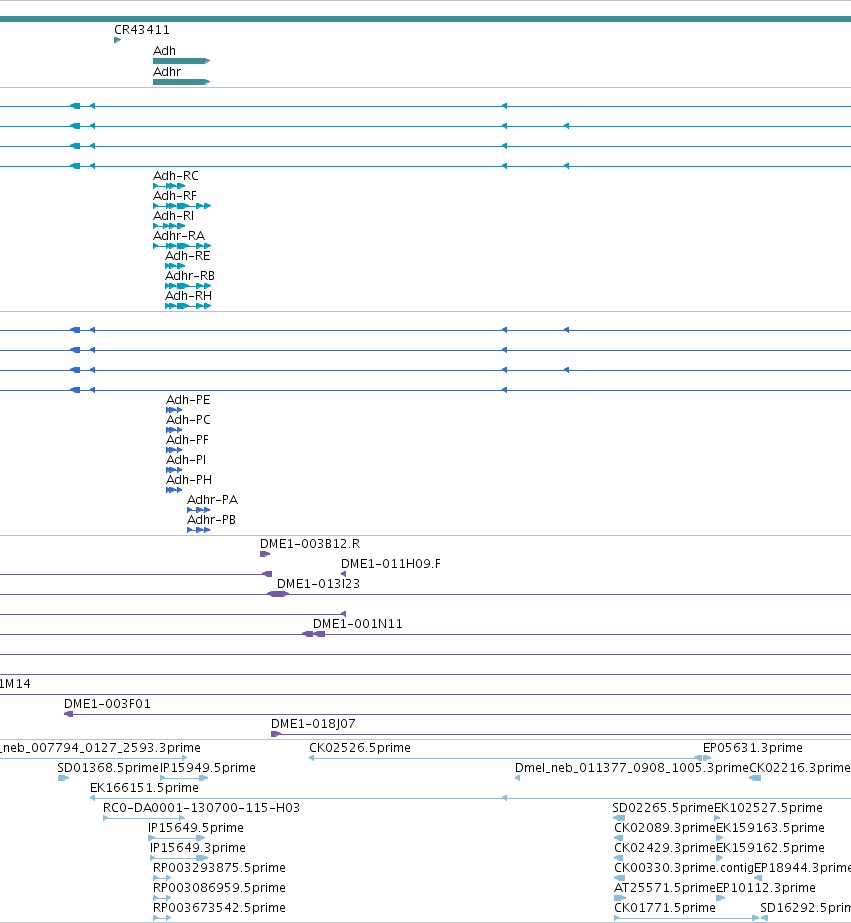Open the Adh-PC protein feature

(174, 430)
